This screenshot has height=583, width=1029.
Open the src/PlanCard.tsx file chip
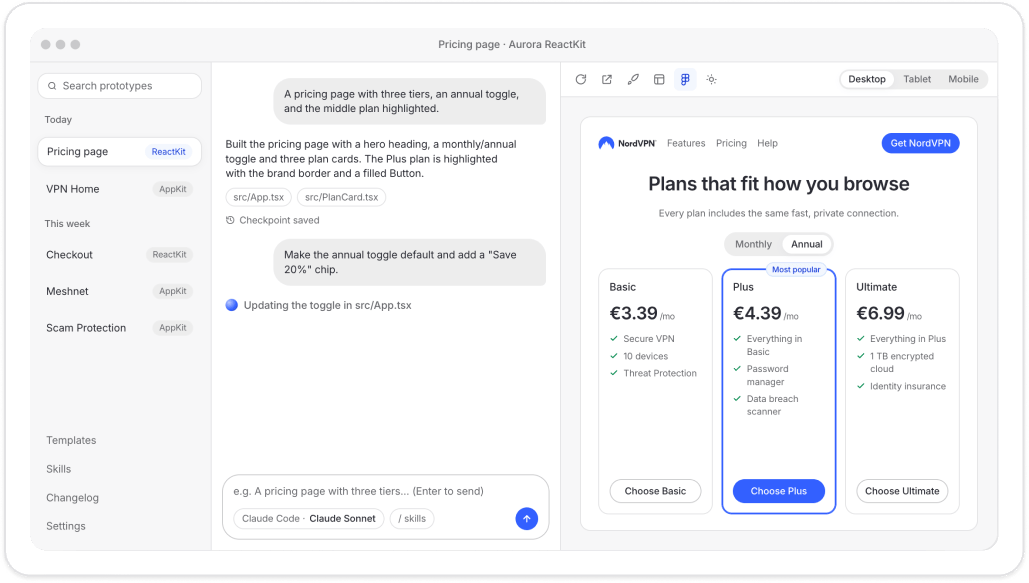tap(341, 197)
